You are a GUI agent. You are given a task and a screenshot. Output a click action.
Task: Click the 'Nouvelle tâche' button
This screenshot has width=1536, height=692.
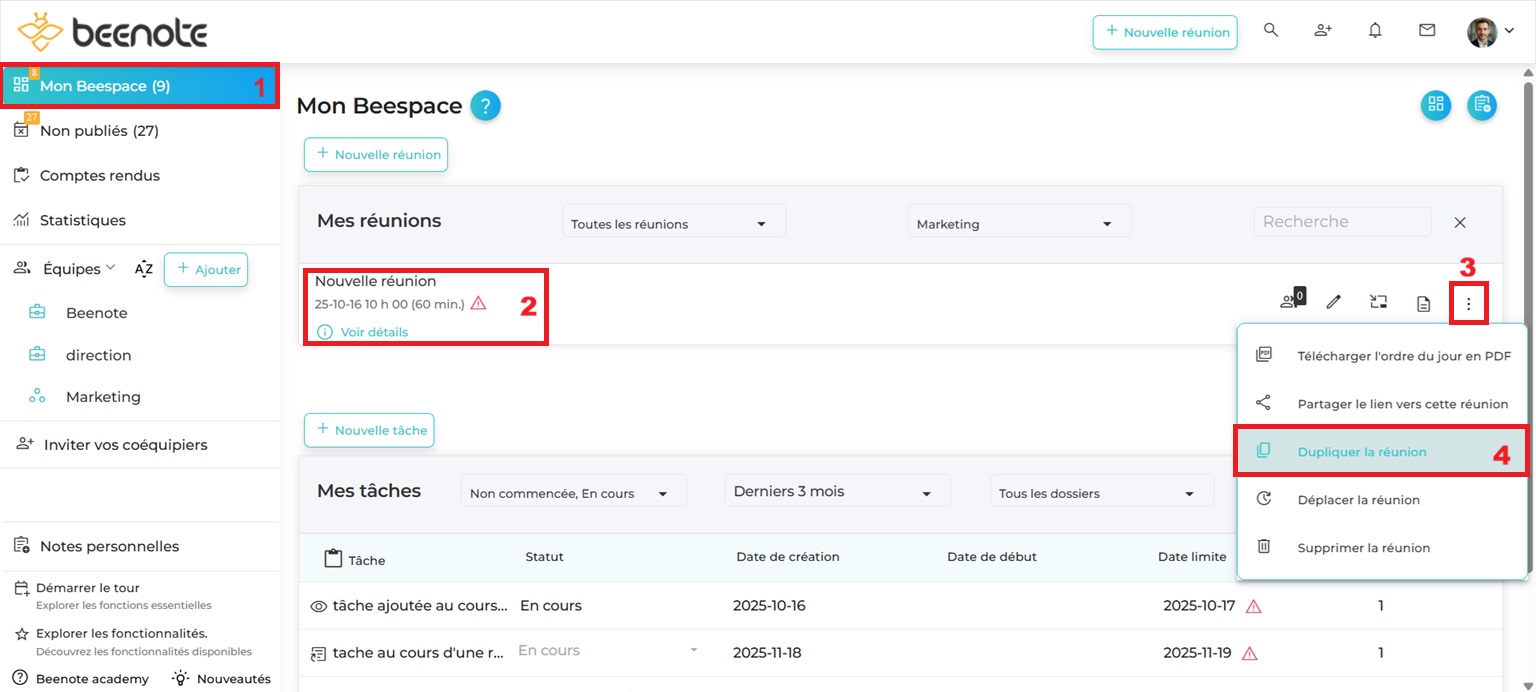tap(369, 430)
